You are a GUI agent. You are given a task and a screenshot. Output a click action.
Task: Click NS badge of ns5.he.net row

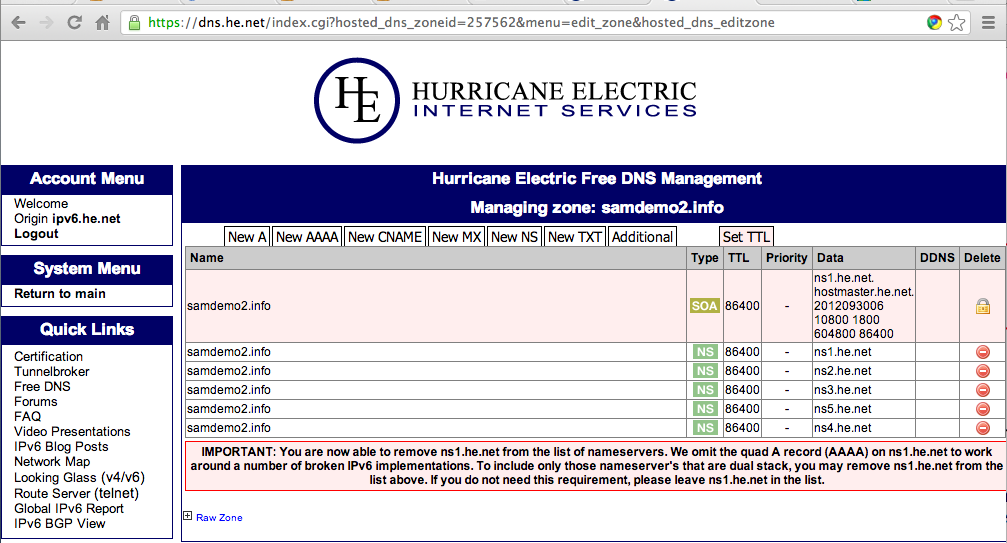[705, 409]
